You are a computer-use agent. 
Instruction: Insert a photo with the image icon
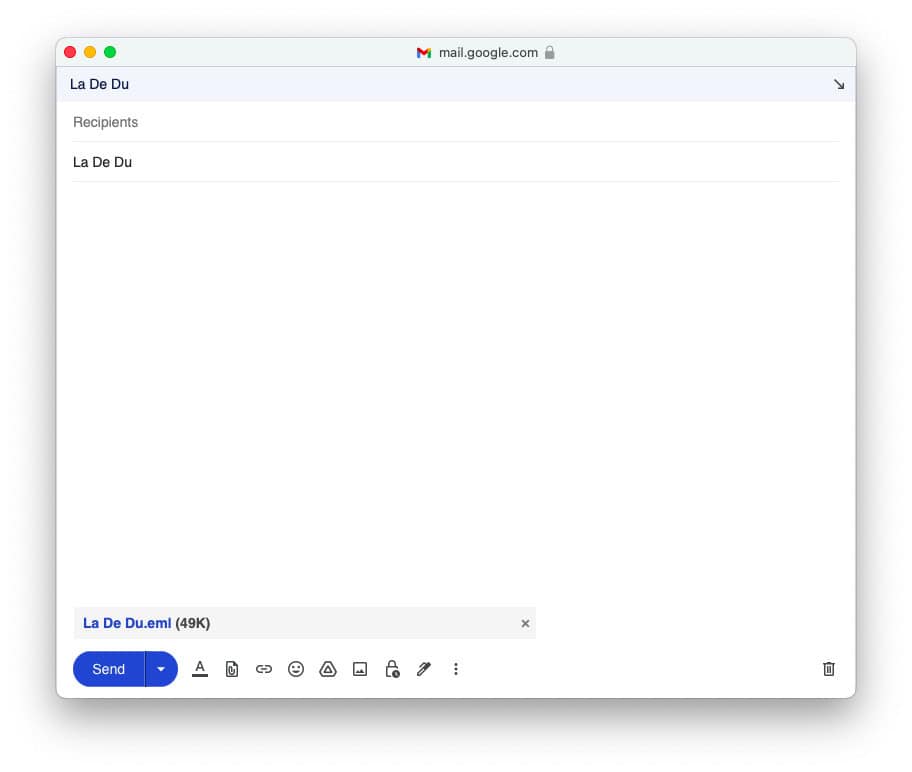[360, 669]
